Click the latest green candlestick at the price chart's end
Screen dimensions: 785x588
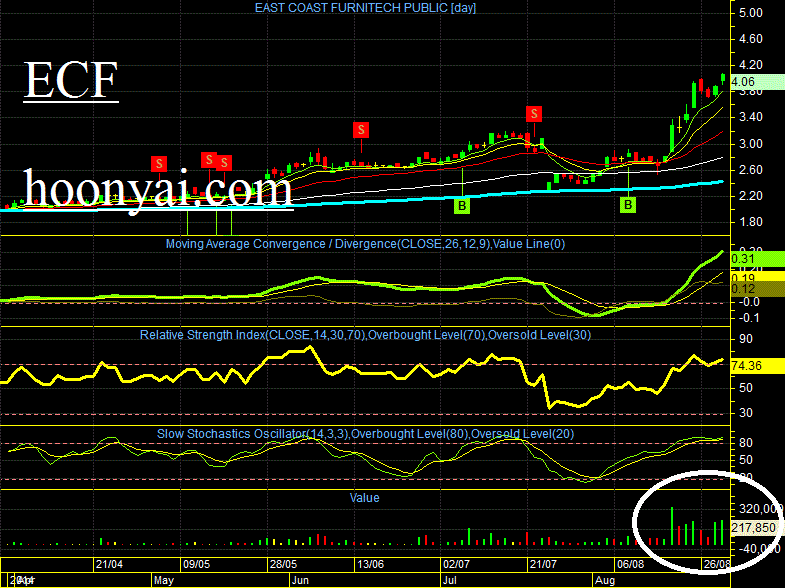(723, 78)
